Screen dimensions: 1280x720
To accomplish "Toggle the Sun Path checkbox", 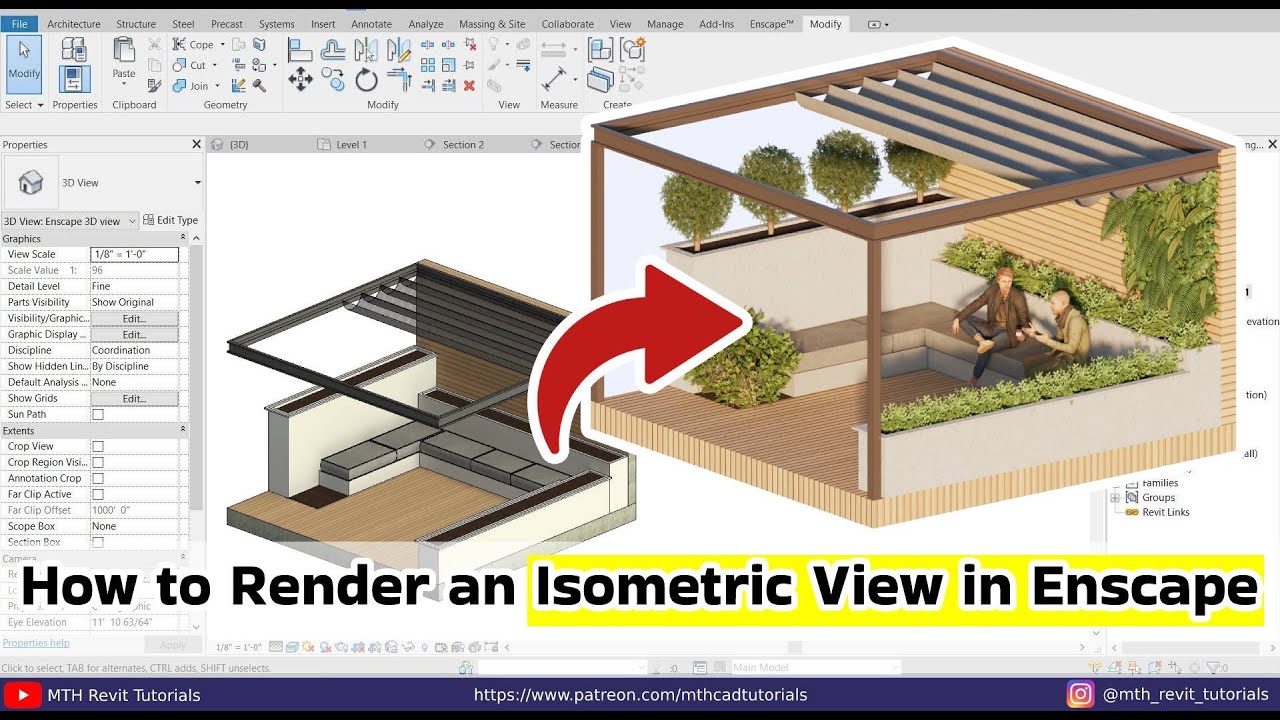I will point(98,414).
